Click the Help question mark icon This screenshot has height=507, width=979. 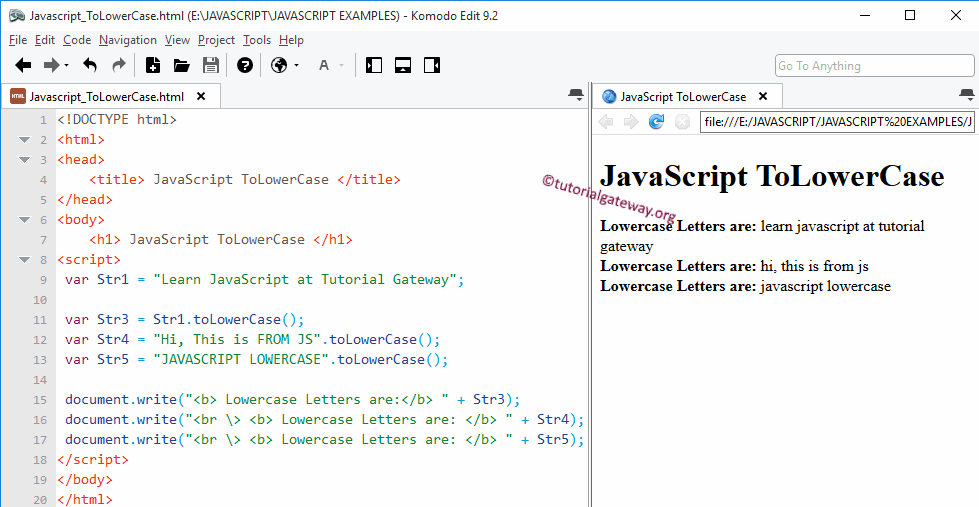coord(245,66)
